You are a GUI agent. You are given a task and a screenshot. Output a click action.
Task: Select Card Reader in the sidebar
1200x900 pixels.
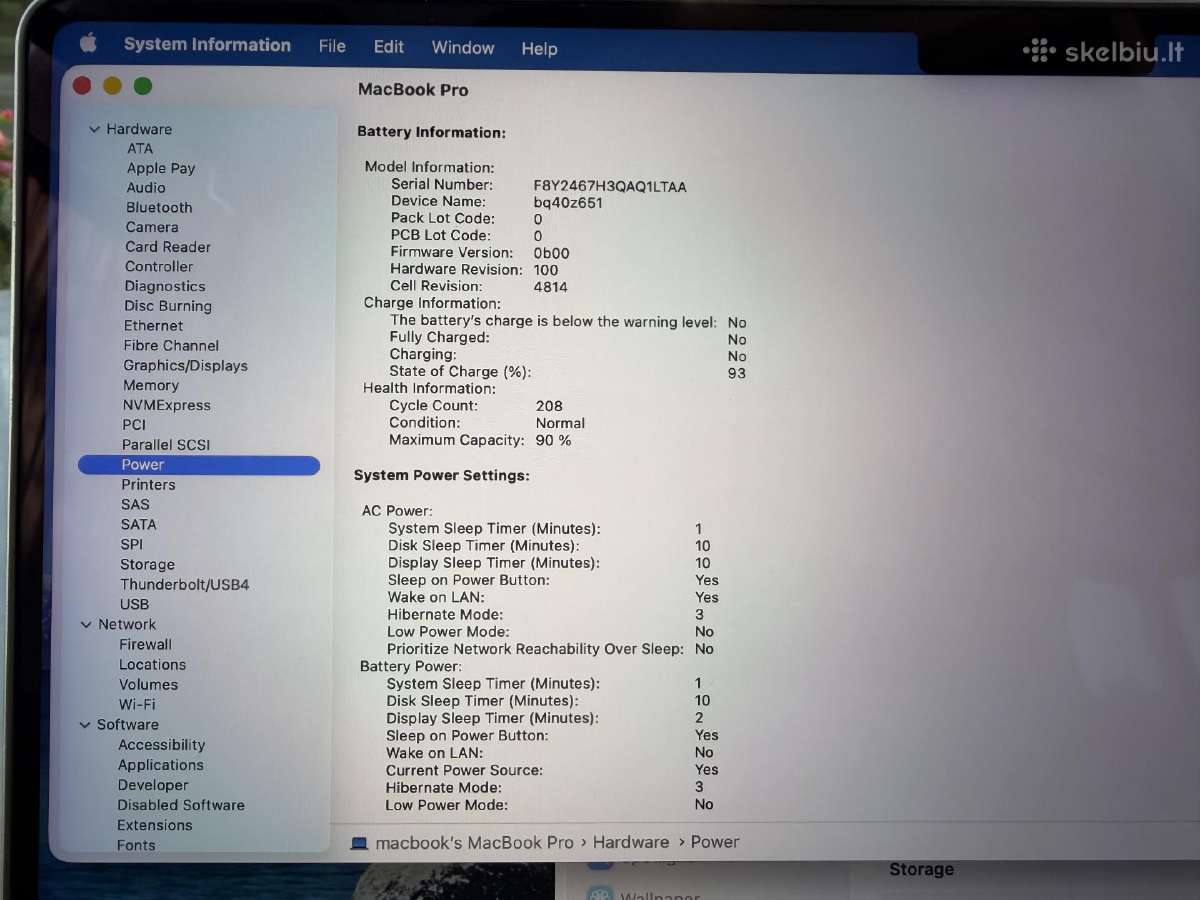(168, 247)
